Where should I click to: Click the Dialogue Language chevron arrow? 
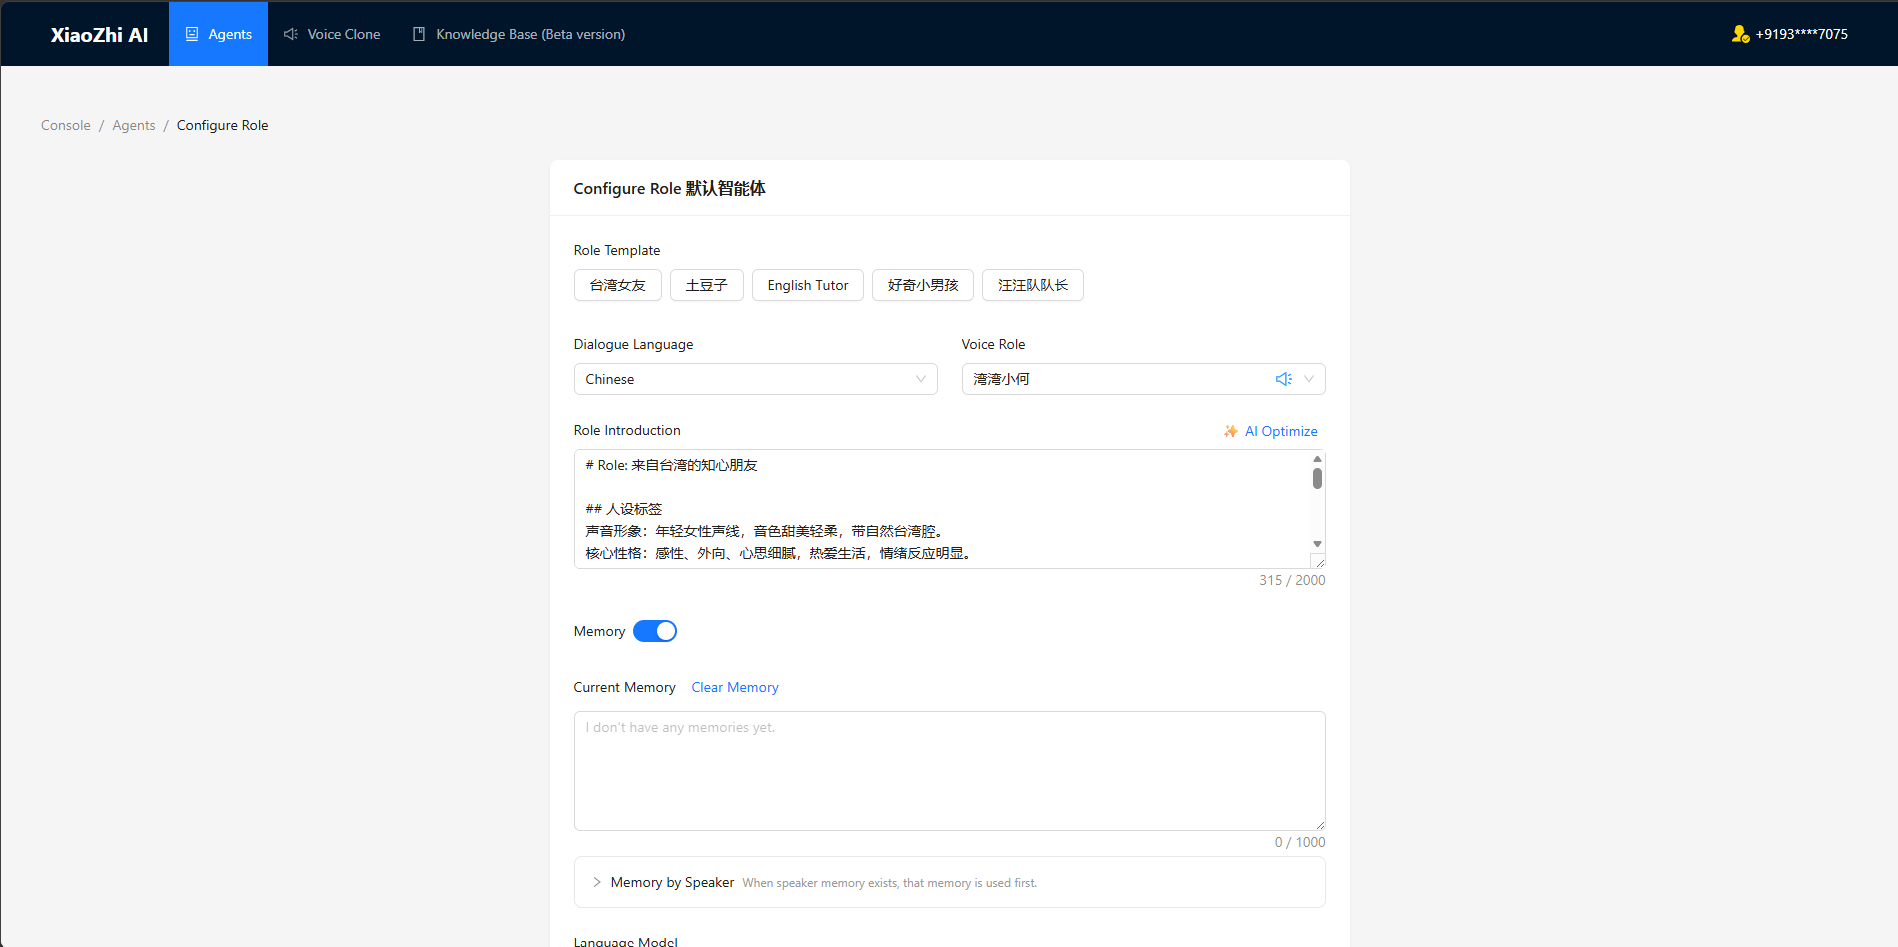[x=921, y=379]
